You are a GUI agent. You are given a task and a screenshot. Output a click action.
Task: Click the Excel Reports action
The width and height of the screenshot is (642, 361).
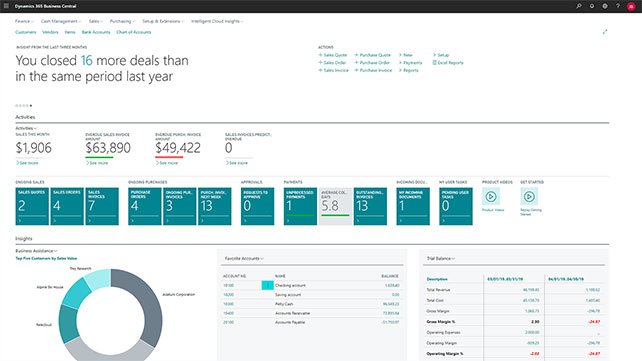pyautogui.click(x=448, y=63)
